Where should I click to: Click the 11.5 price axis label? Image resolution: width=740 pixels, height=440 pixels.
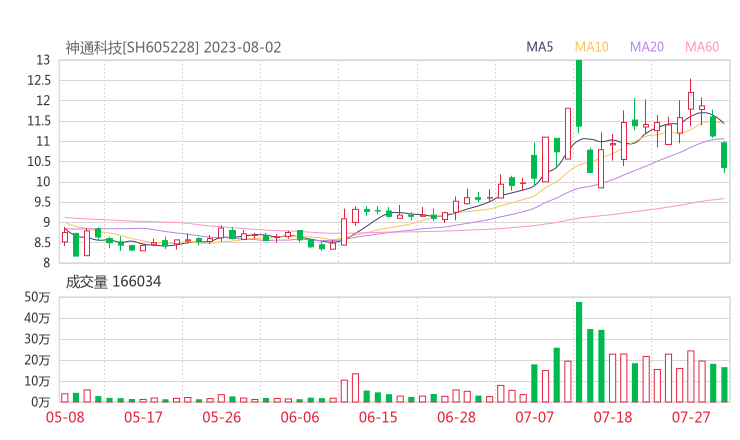coord(39,121)
